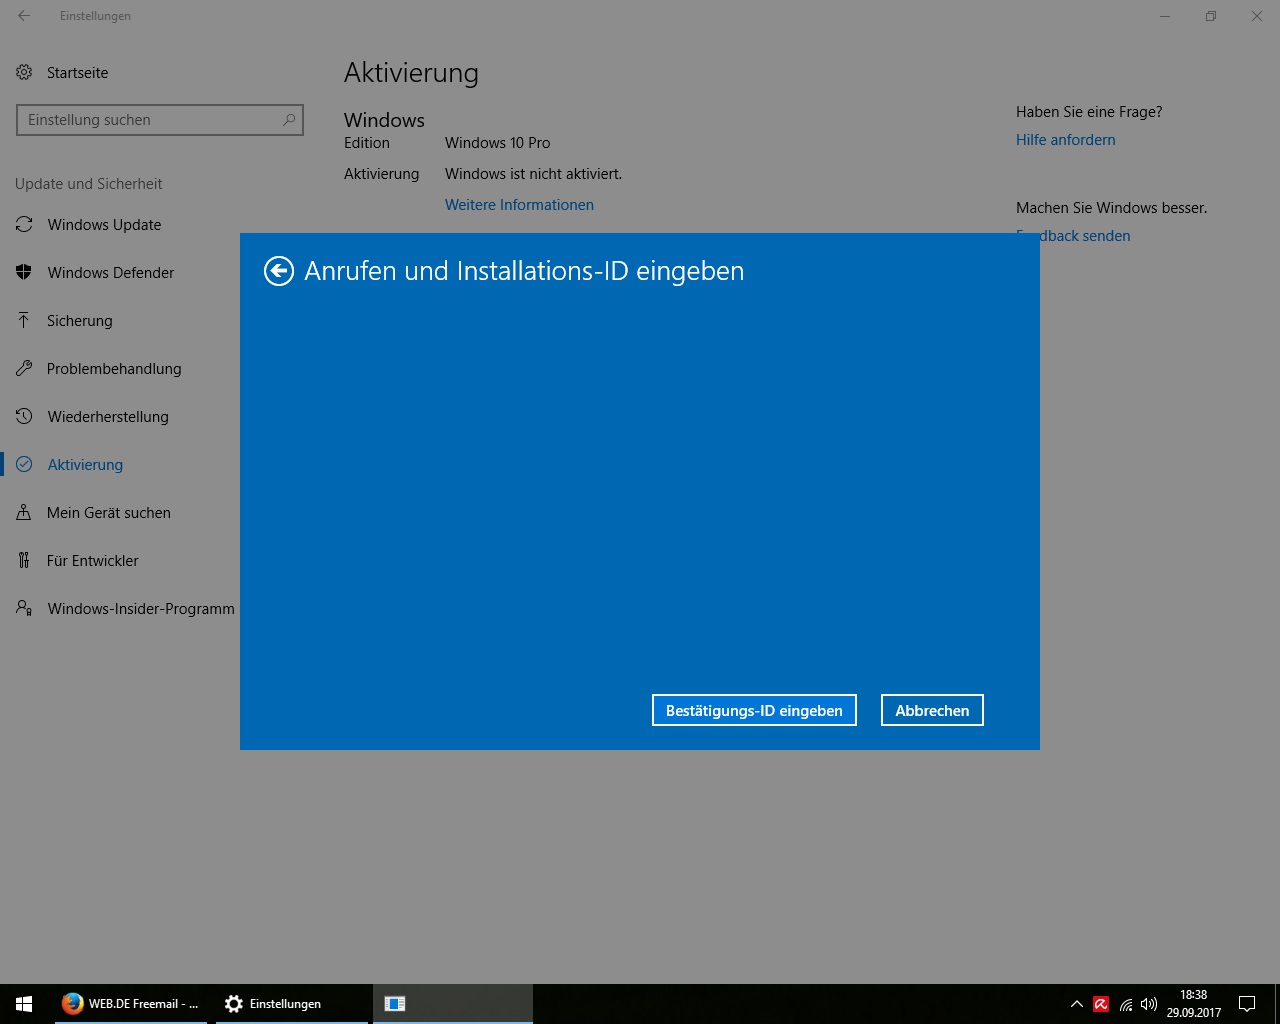Minimize the Einstellungen window
This screenshot has height=1024, width=1280.
[1165, 16]
